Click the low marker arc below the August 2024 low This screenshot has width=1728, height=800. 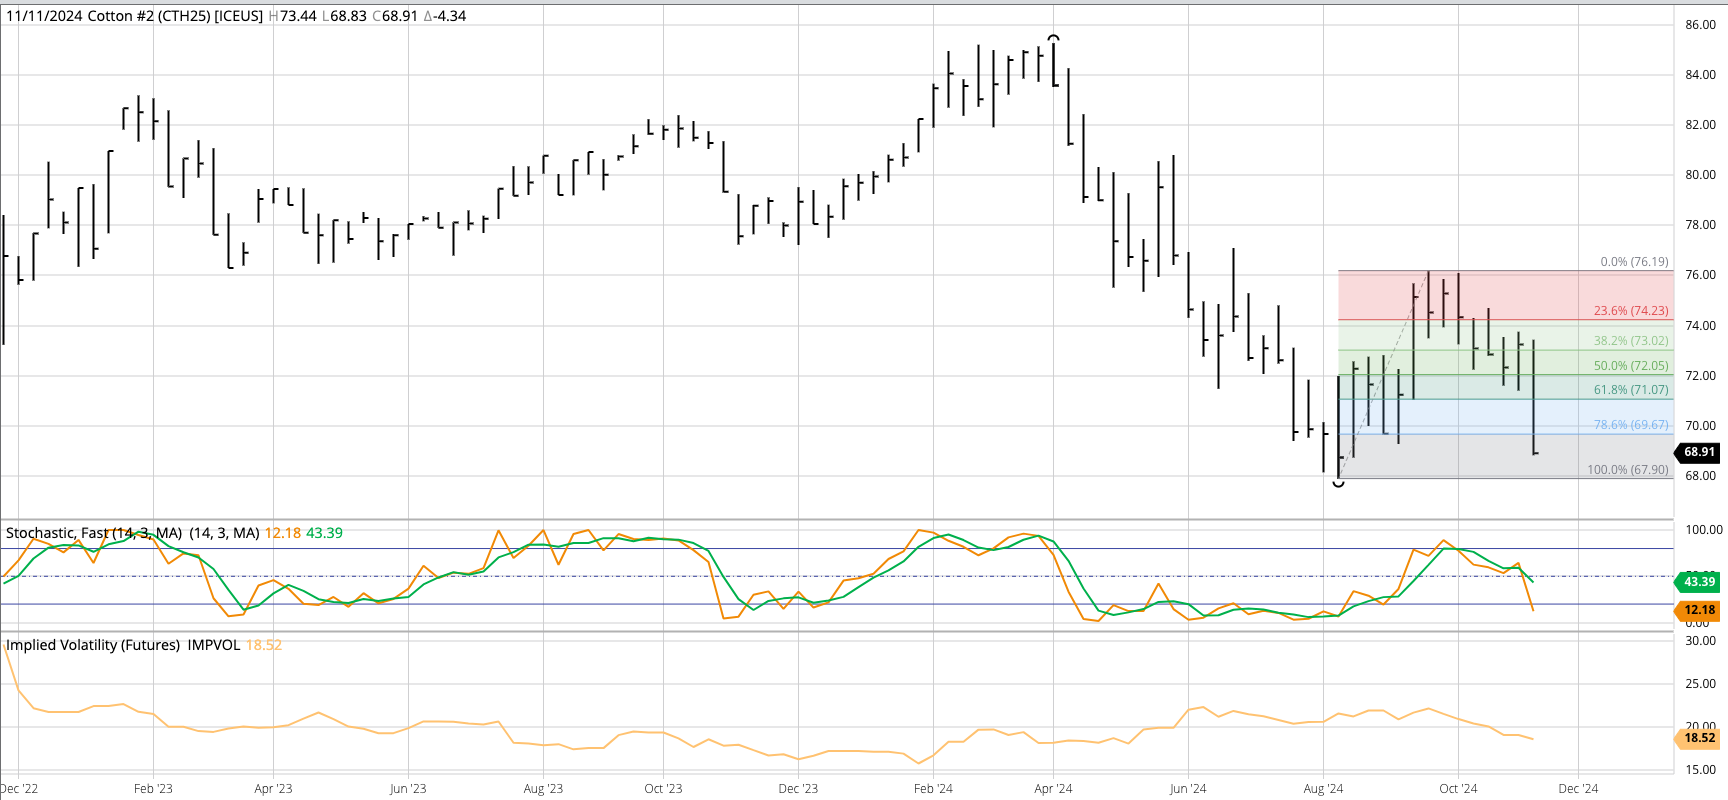pos(1339,484)
